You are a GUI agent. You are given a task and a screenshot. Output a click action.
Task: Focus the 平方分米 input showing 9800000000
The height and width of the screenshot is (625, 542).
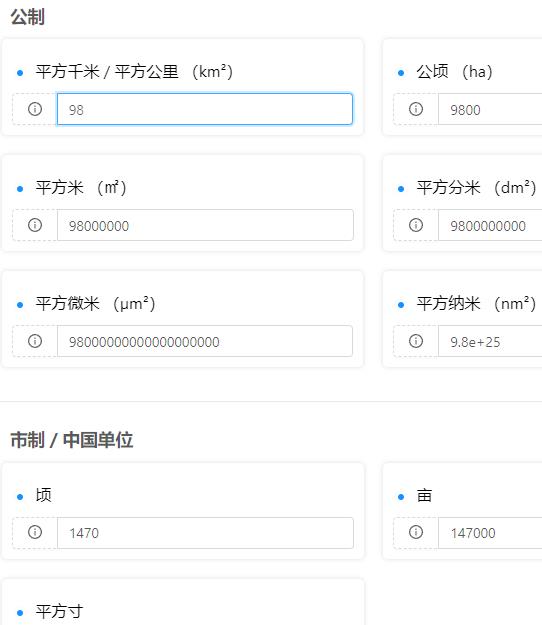pyautogui.click(x=490, y=225)
